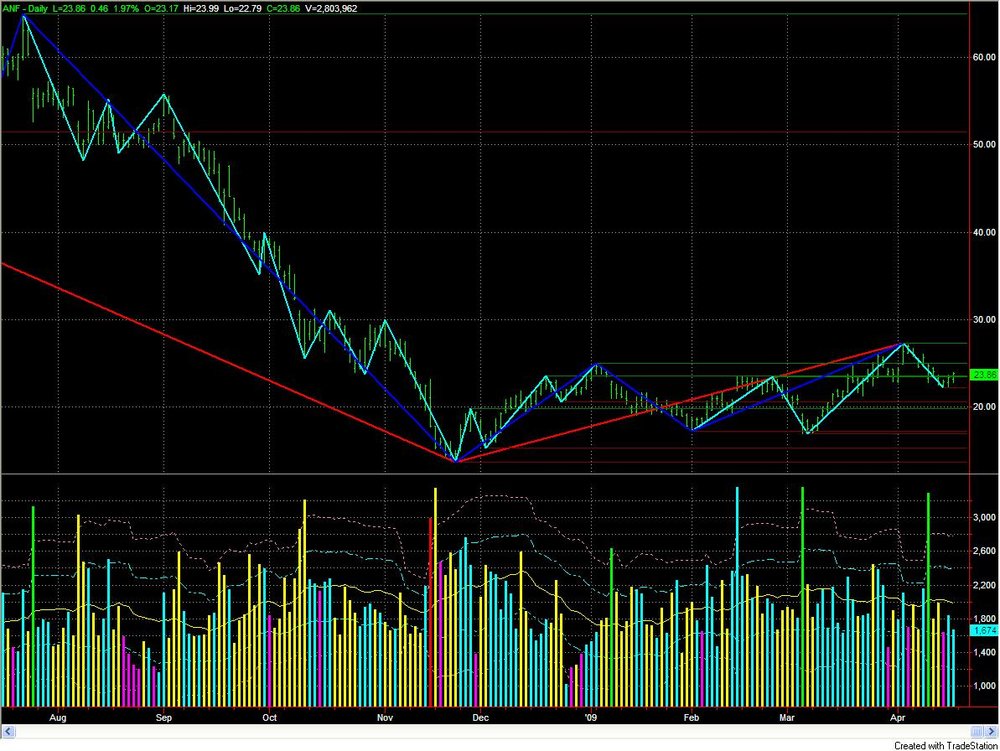The width and height of the screenshot is (1000, 751).
Task: Grab the horizontal scrollbar thumb
Action: [978, 732]
